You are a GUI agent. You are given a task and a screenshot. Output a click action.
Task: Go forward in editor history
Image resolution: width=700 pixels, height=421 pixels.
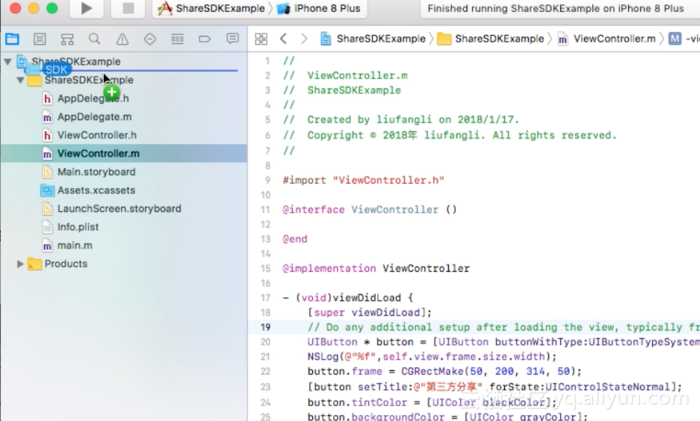click(304, 39)
